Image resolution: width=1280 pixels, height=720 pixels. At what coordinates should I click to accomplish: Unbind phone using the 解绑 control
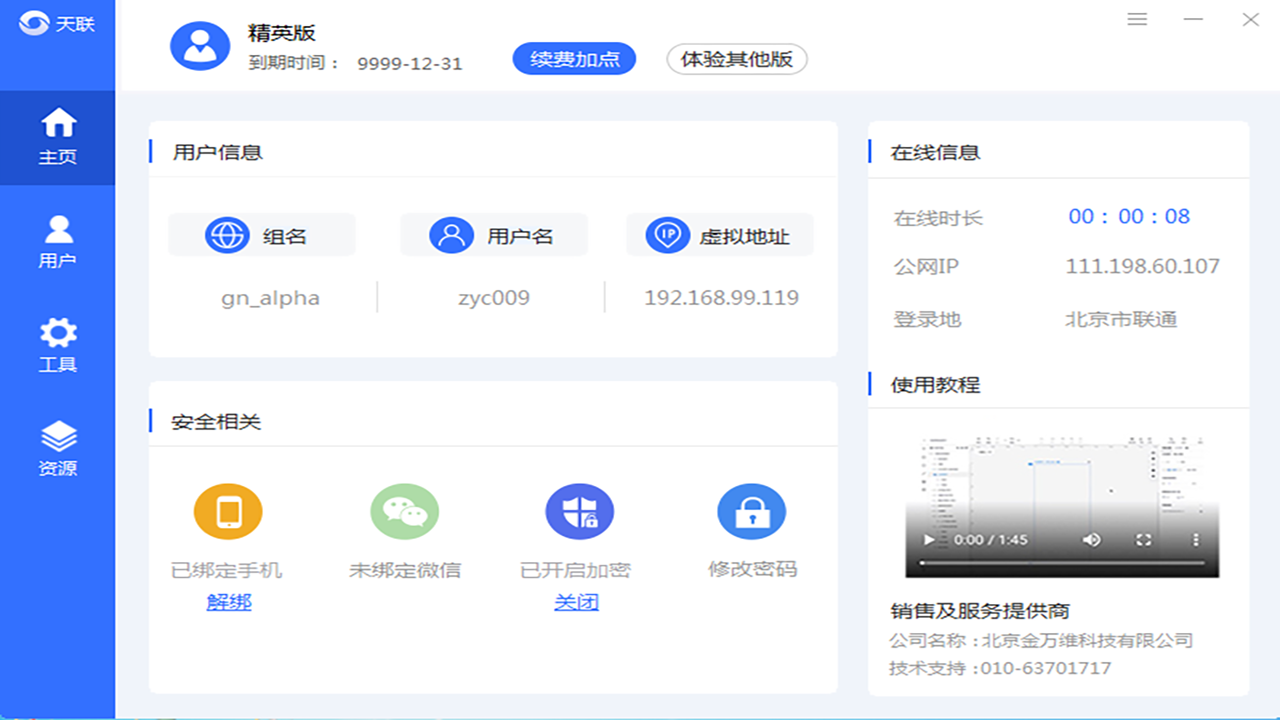(229, 602)
